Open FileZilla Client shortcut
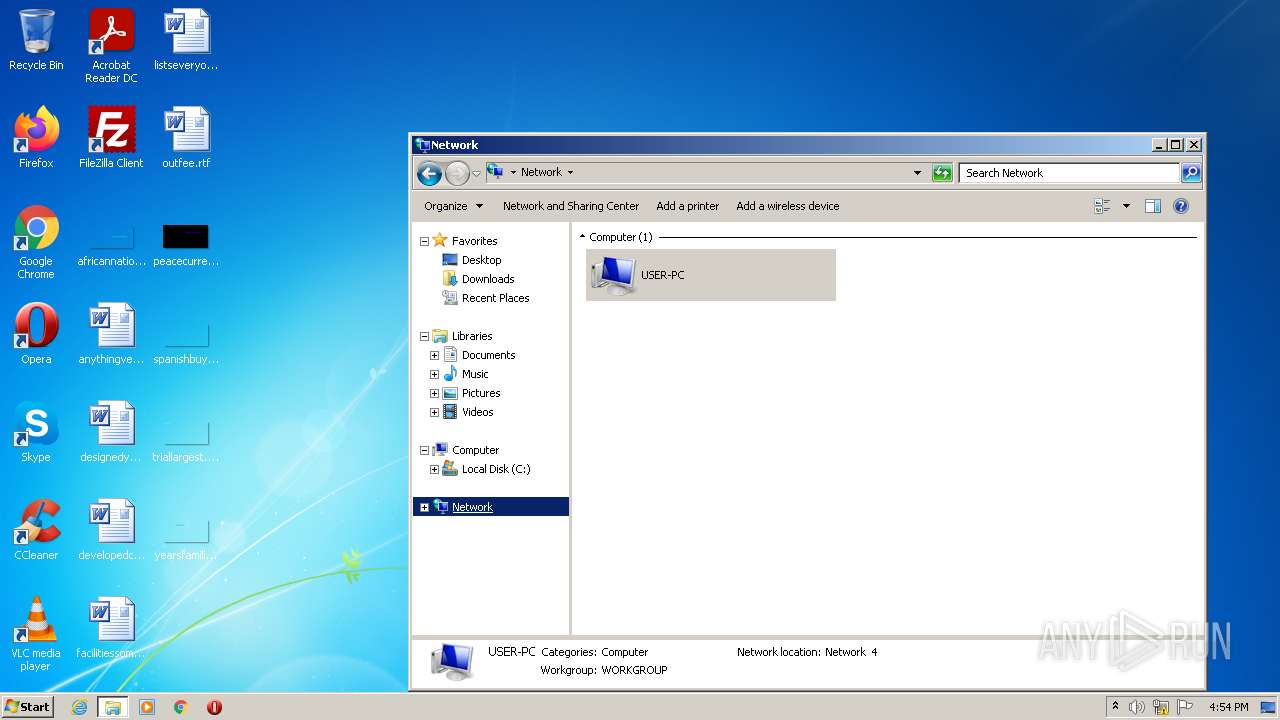 (111, 138)
